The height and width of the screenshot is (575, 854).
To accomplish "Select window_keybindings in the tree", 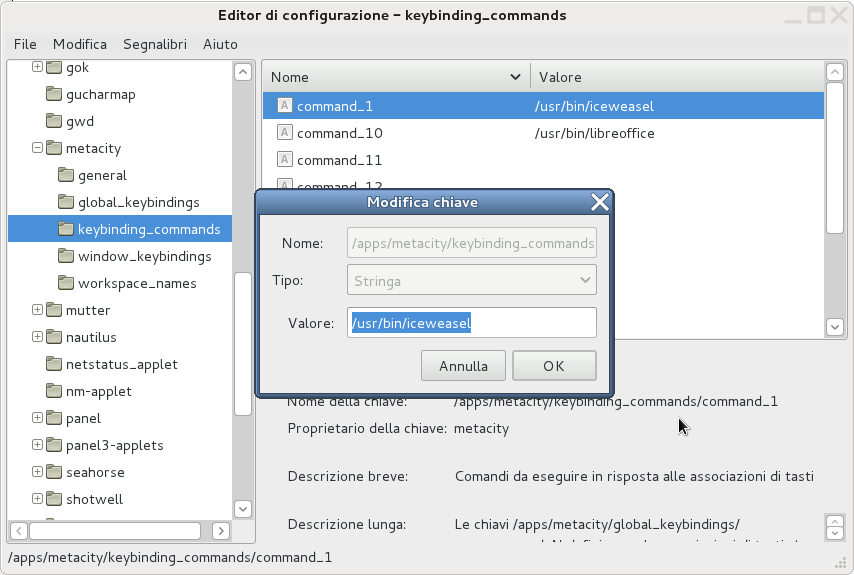I will pos(144,257).
